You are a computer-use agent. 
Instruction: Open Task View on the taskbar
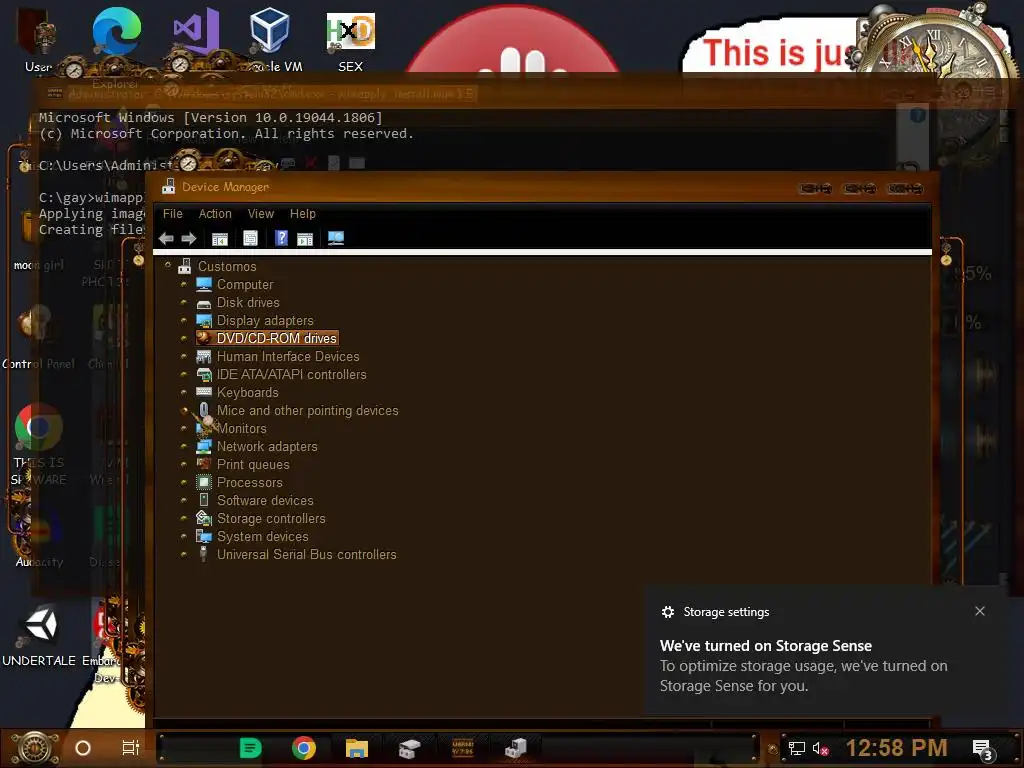[131, 748]
